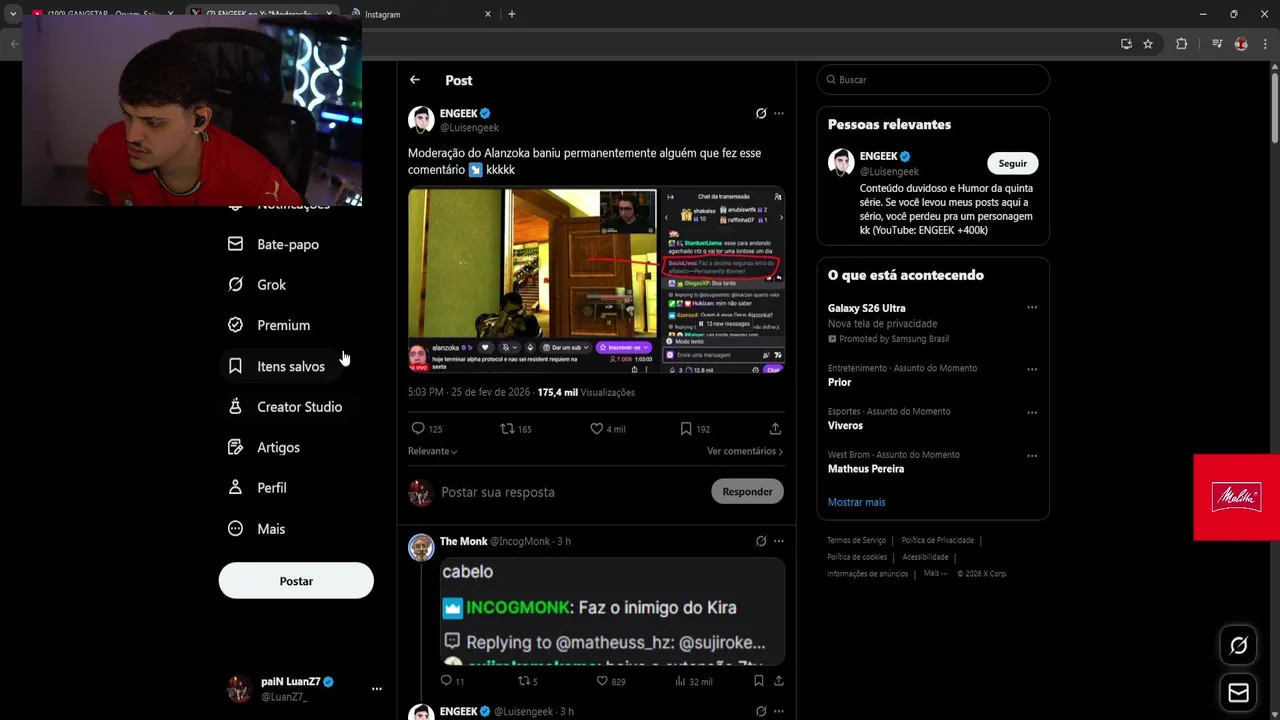Click the reply icon with 125 comments
Image resolution: width=1280 pixels, height=720 pixels.
click(x=418, y=429)
